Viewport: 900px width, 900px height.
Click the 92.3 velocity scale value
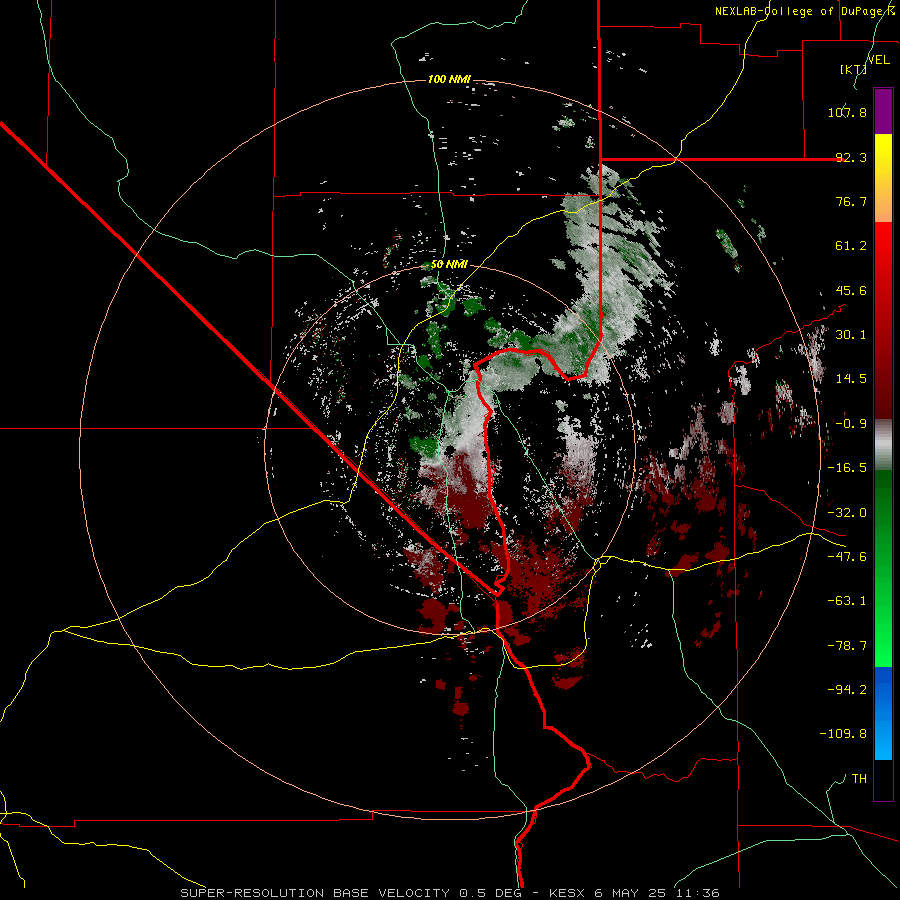851,157
